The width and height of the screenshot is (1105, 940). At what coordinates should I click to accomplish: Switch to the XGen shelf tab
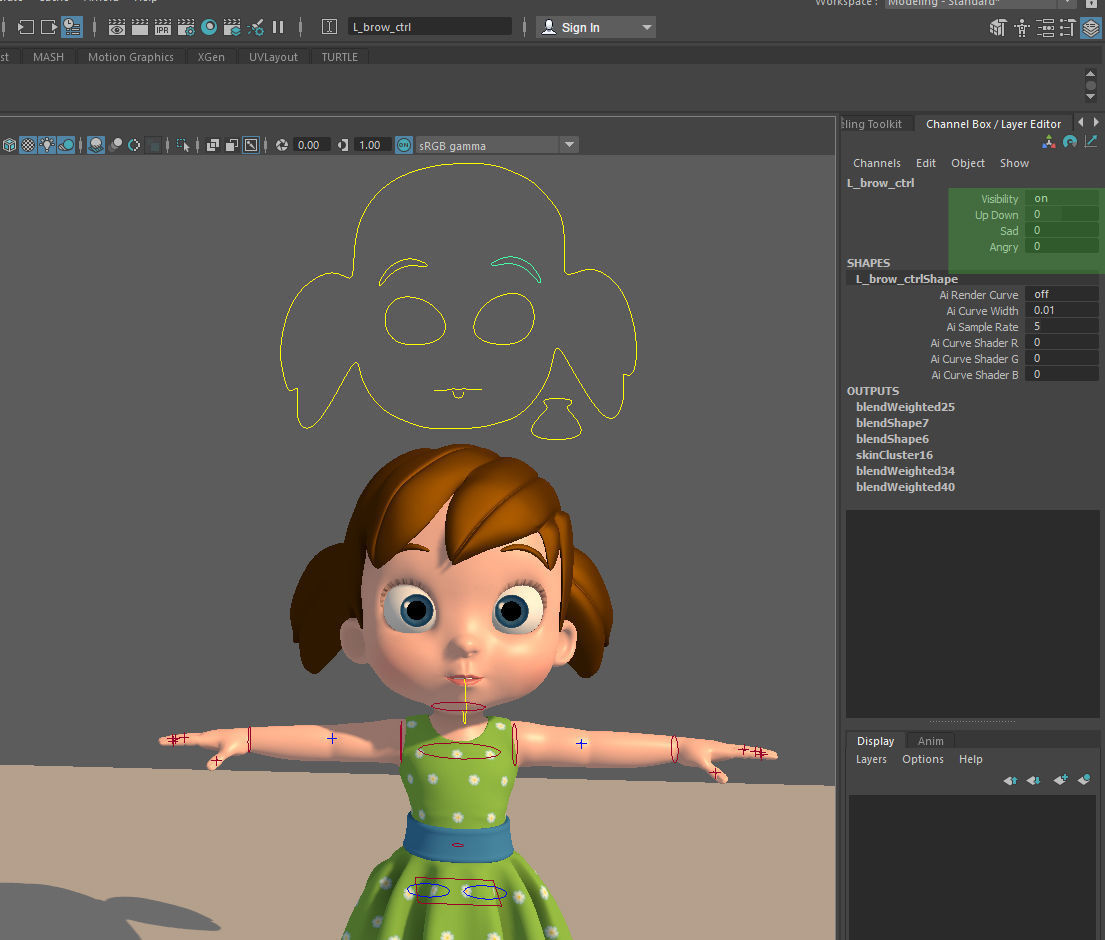pyautogui.click(x=211, y=57)
